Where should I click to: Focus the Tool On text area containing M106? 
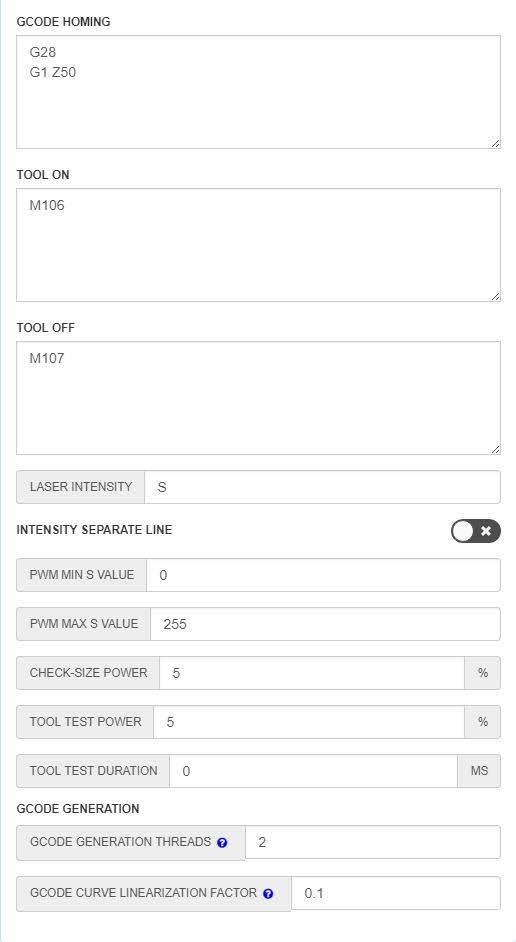(258, 245)
